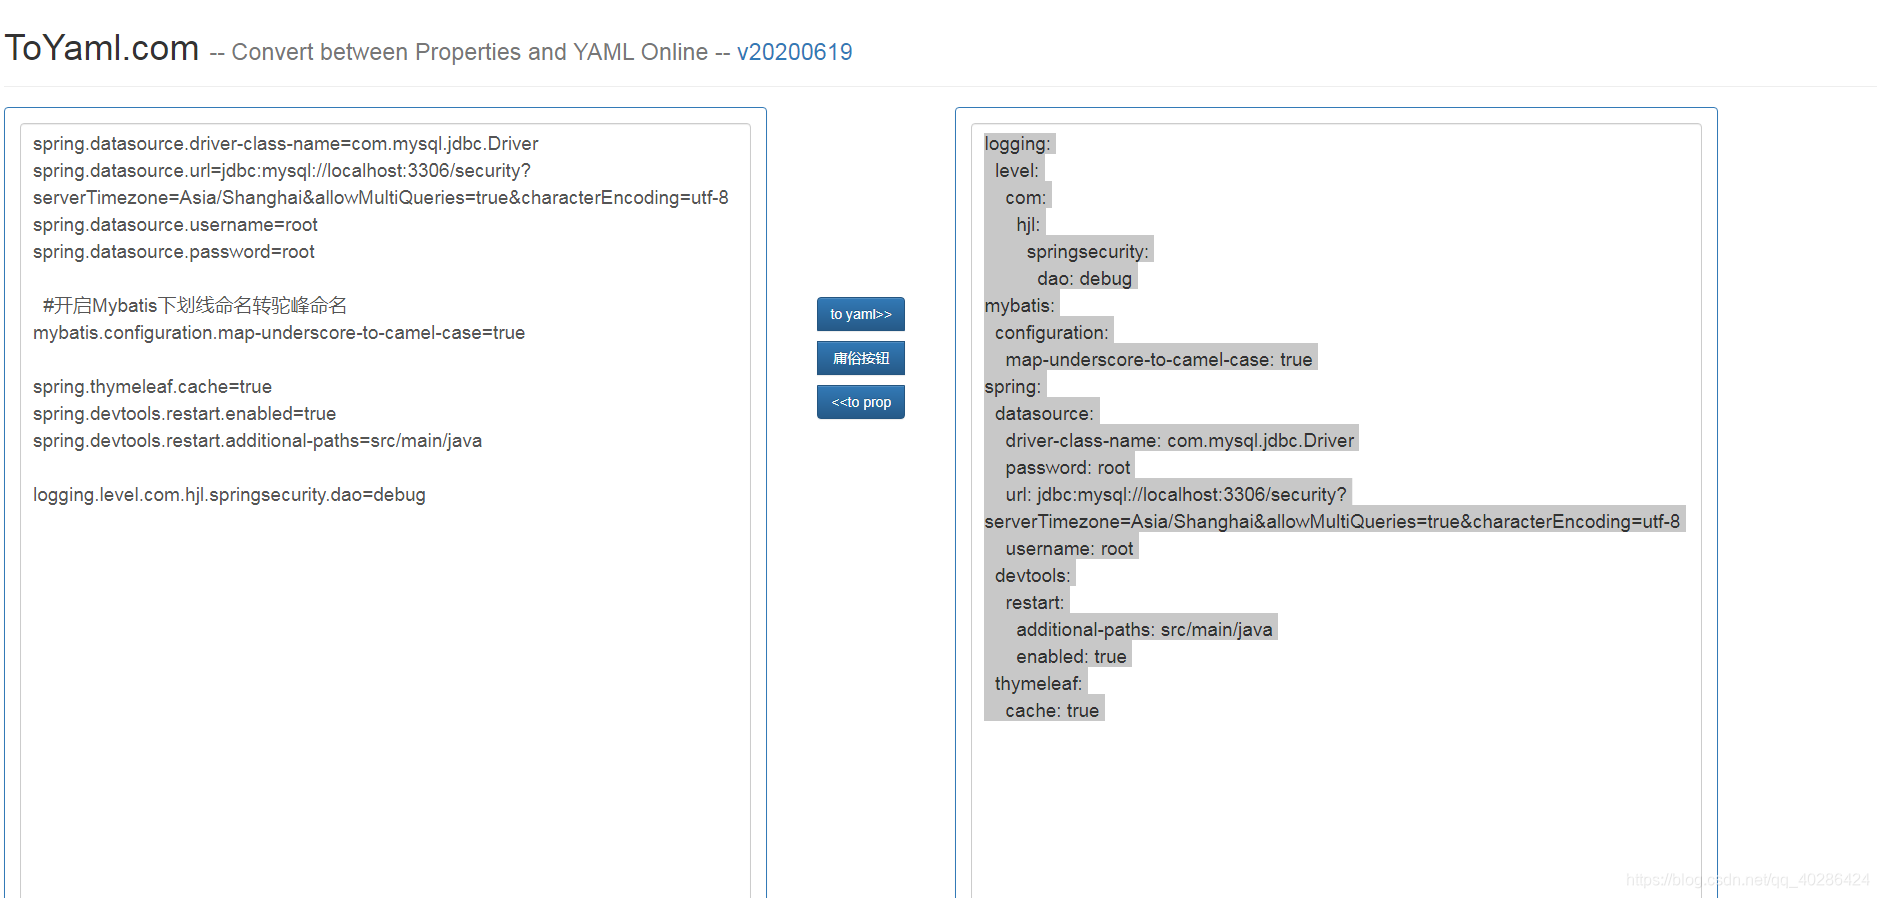Click the '<<to prop' button
This screenshot has height=898, width=1879.
[x=860, y=402]
